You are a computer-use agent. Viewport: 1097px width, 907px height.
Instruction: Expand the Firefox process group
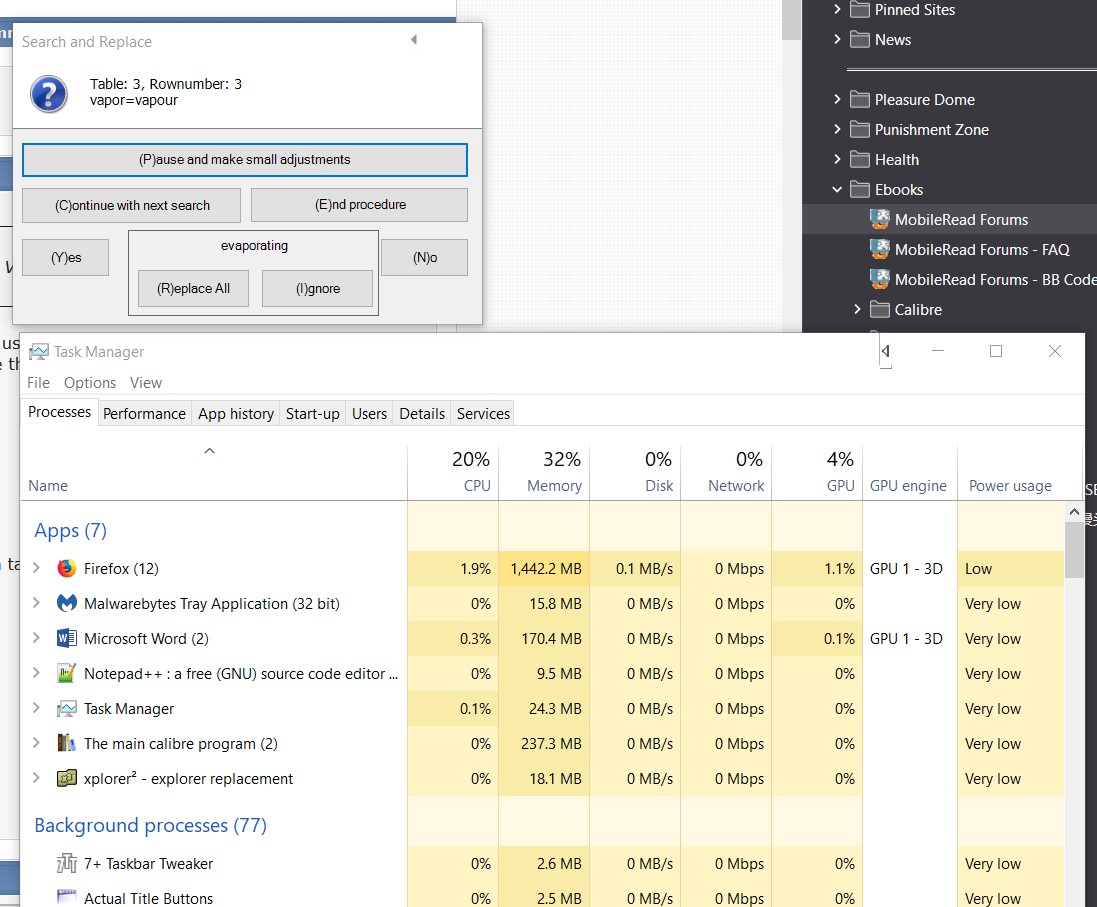coord(37,569)
